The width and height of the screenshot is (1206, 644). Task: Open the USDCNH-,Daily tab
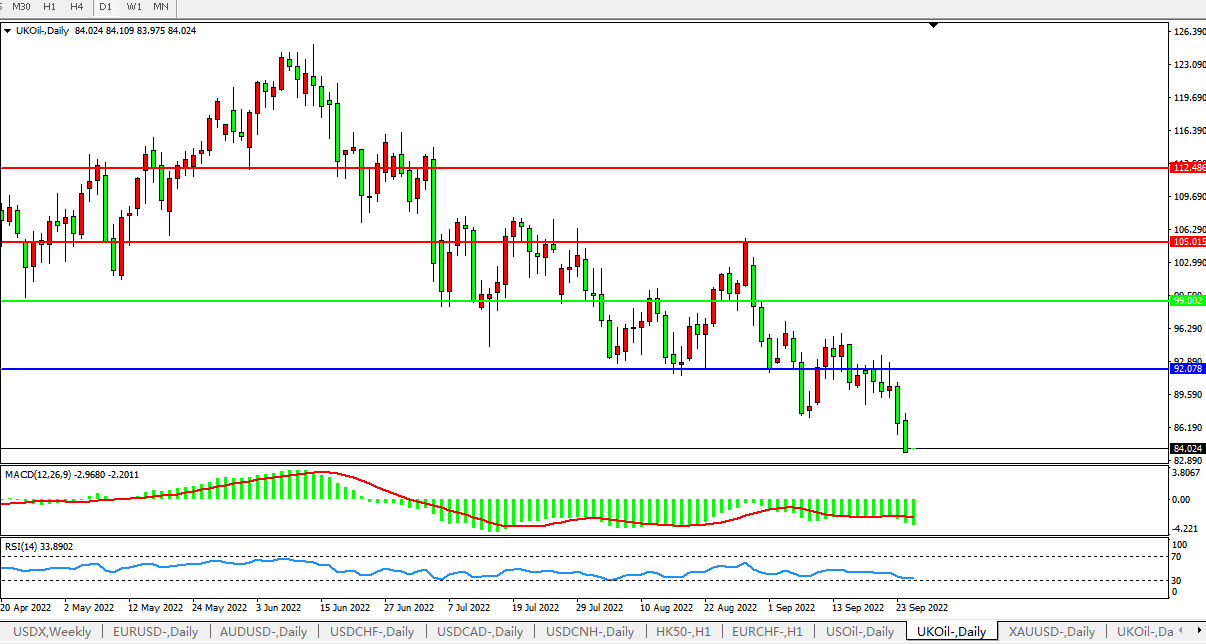click(589, 632)
